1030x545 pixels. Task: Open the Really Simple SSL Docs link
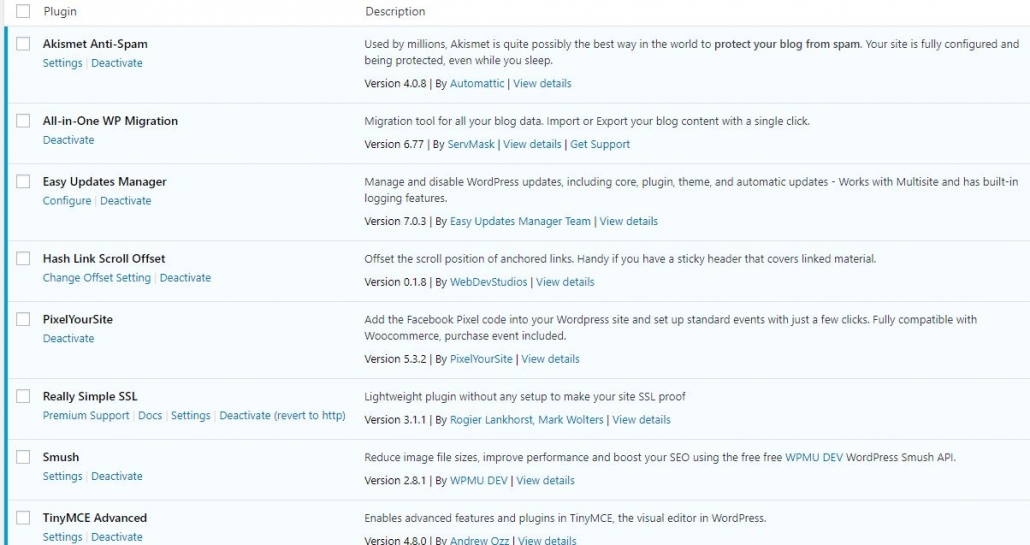150,416
